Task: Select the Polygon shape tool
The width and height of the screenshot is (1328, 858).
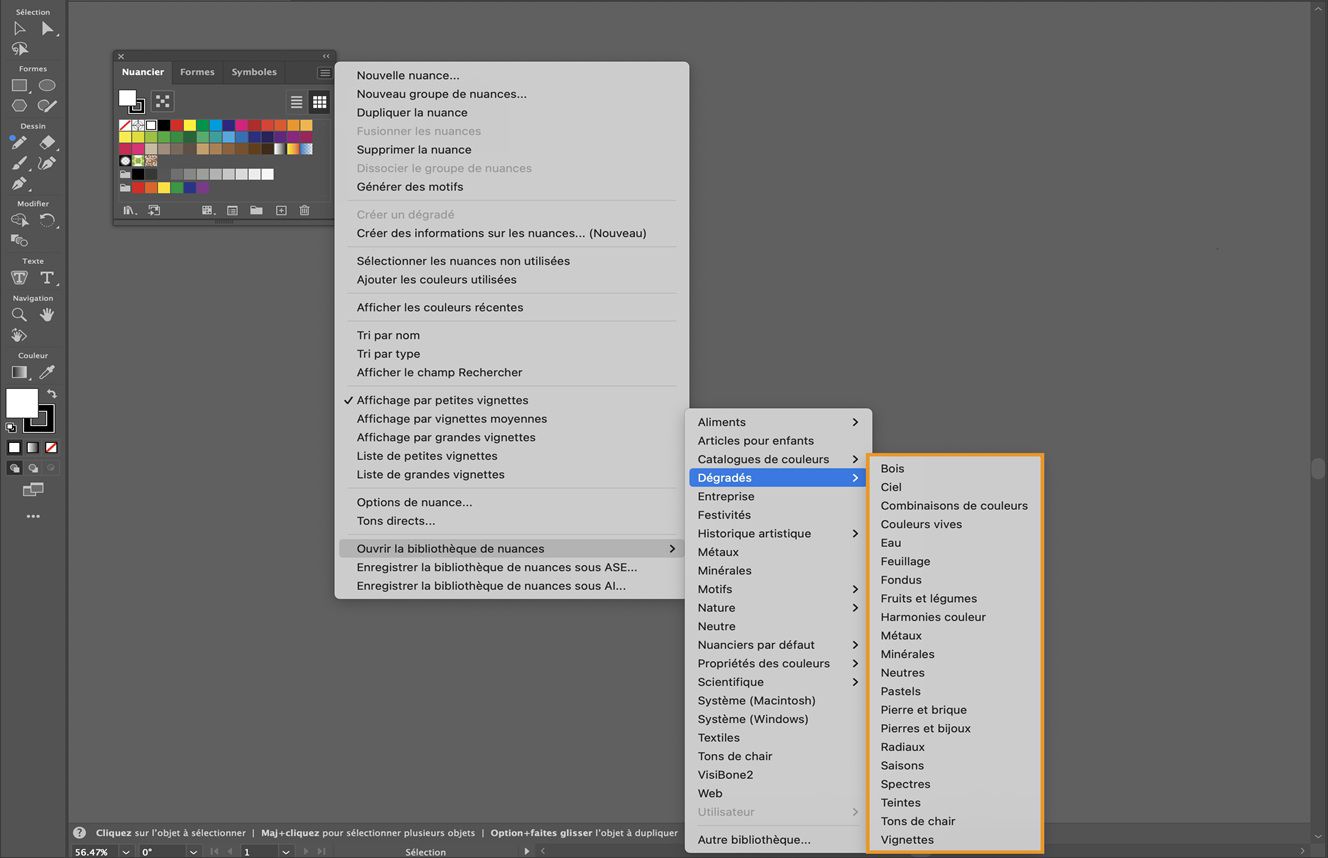Action: (19, 105)
